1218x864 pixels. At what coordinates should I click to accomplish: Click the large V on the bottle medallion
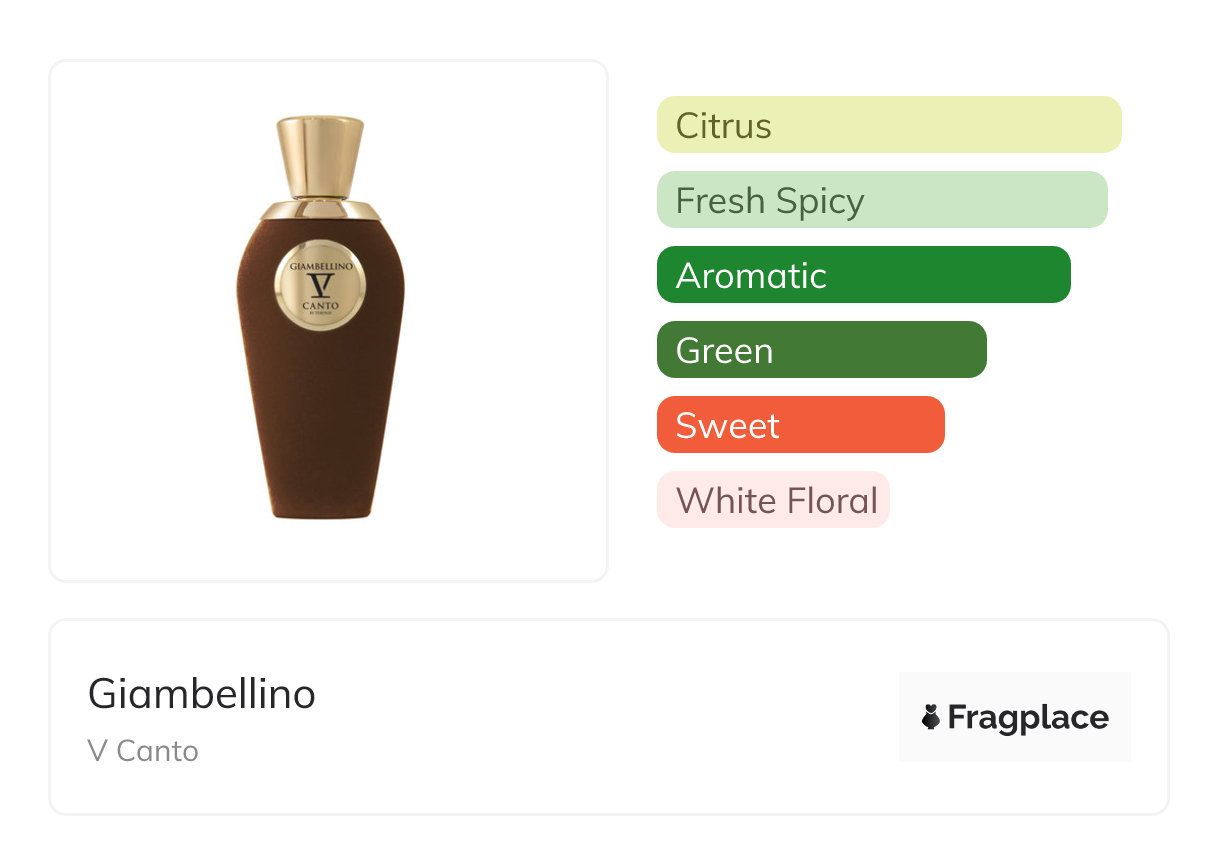[x=320, y=287]
